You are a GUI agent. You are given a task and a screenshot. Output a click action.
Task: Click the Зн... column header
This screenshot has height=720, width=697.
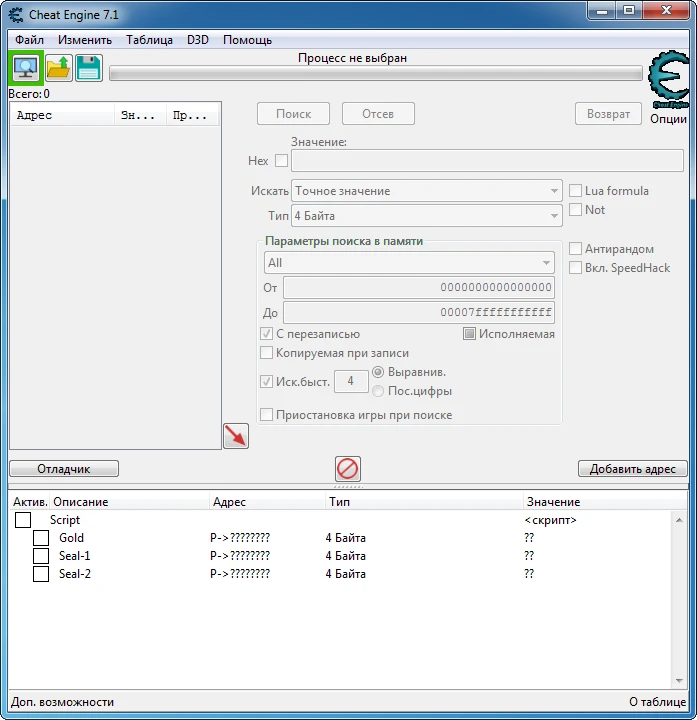[140, 115]
